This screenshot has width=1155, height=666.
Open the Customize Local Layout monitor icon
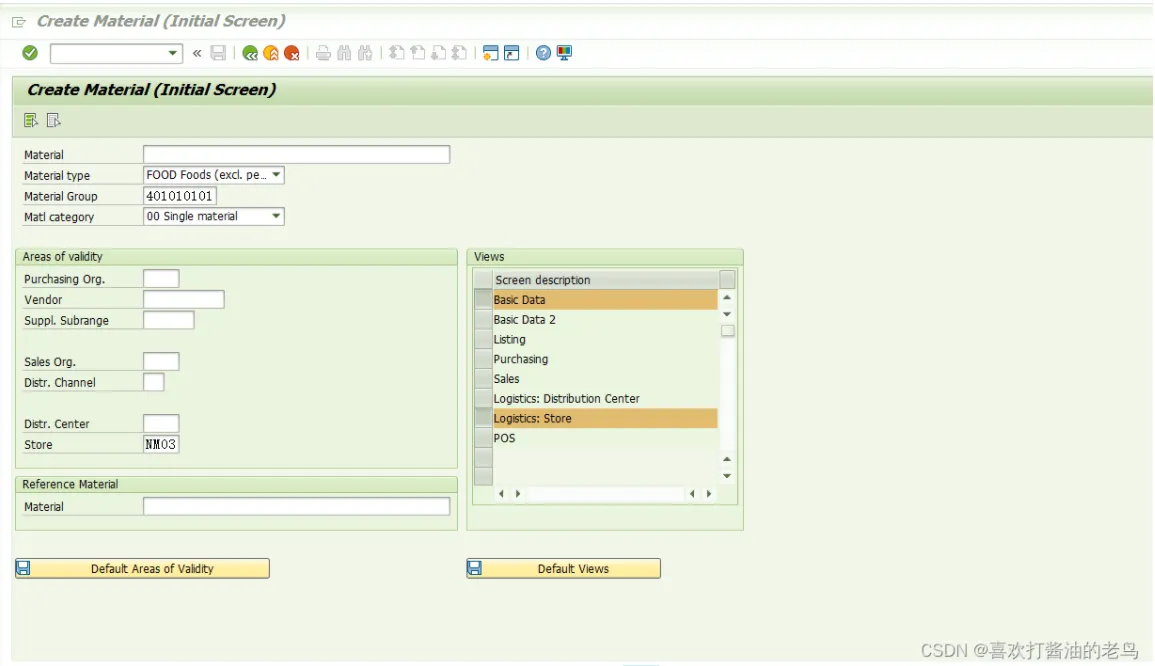tap(564, 53)
